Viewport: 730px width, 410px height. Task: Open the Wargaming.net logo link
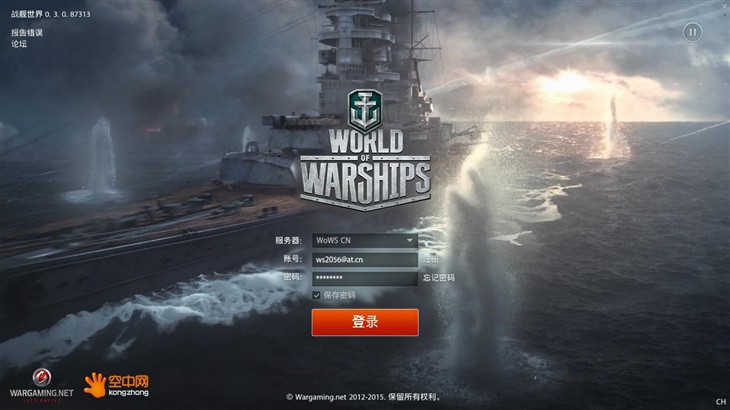click(41, 385)
